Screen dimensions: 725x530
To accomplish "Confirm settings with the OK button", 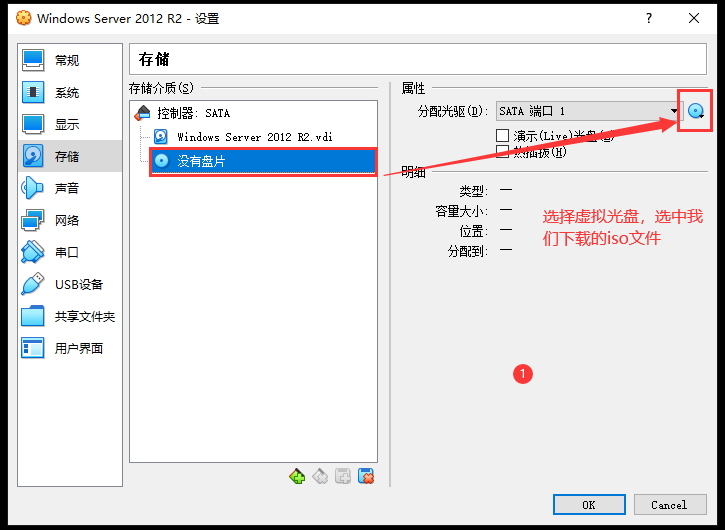I will 589,505.
